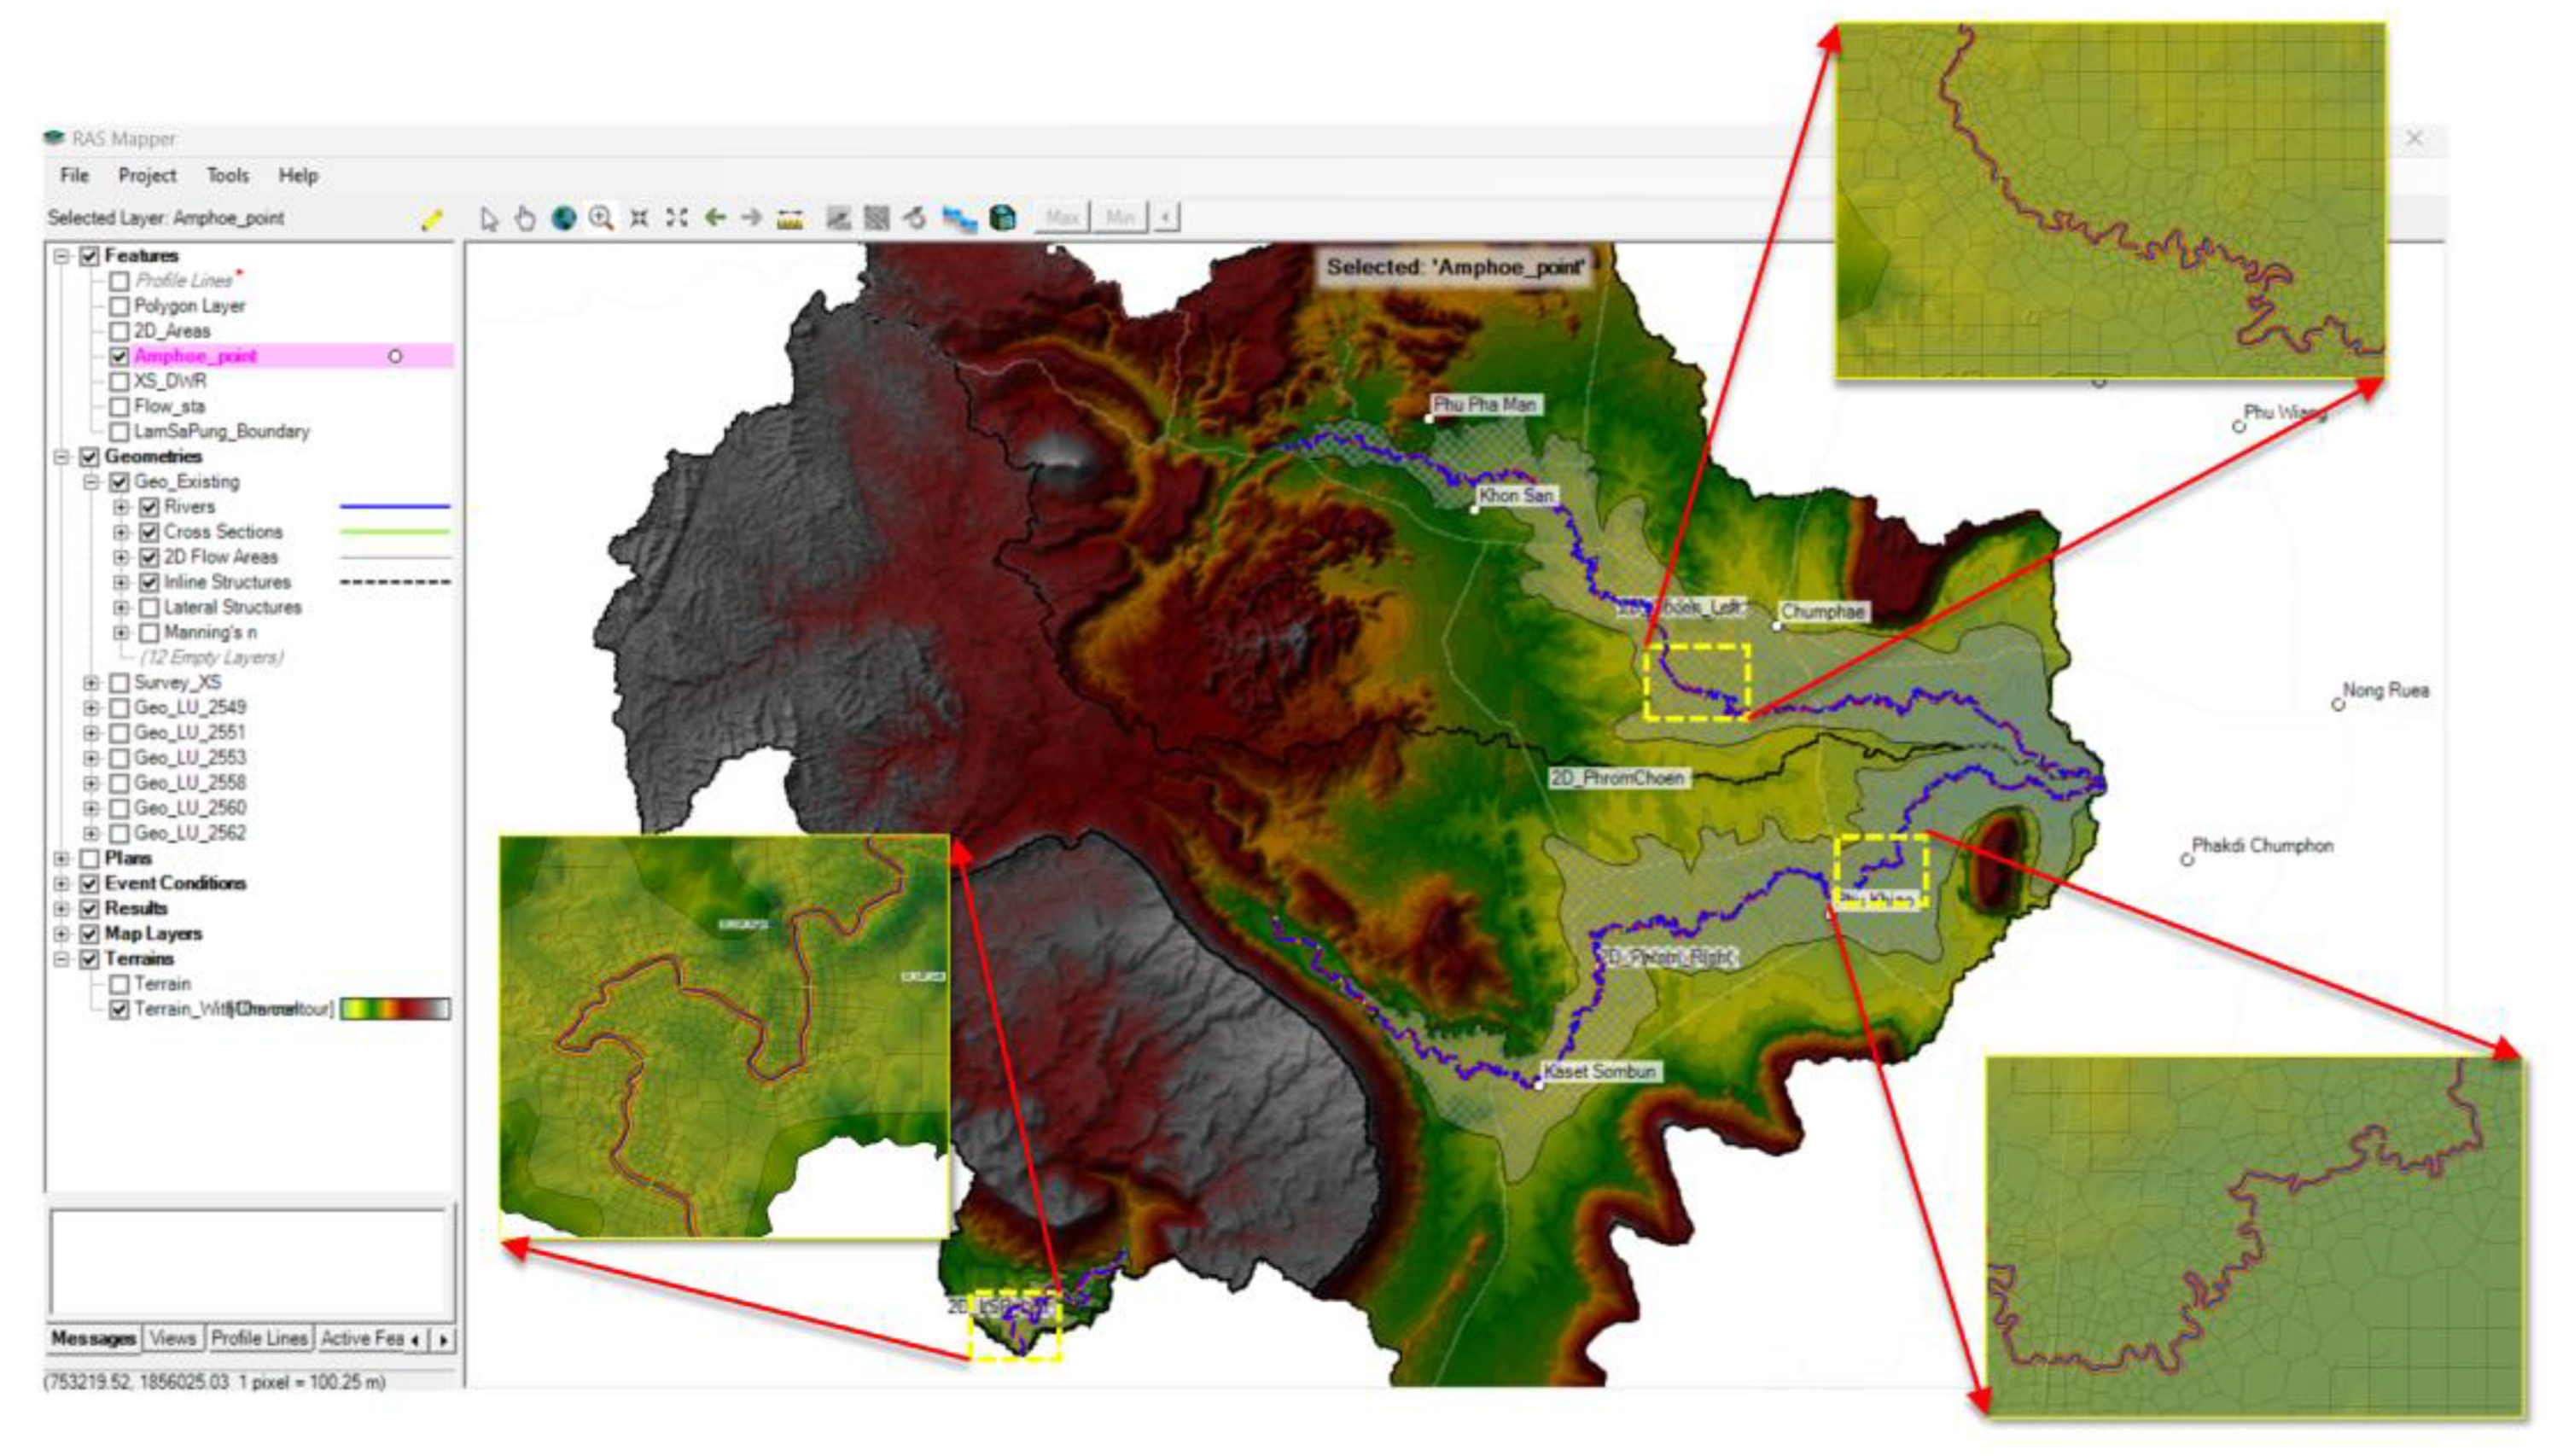Enable the Polygon Layer checkbox
This screenshot has height=1456, width=2563.
(119, 306)
